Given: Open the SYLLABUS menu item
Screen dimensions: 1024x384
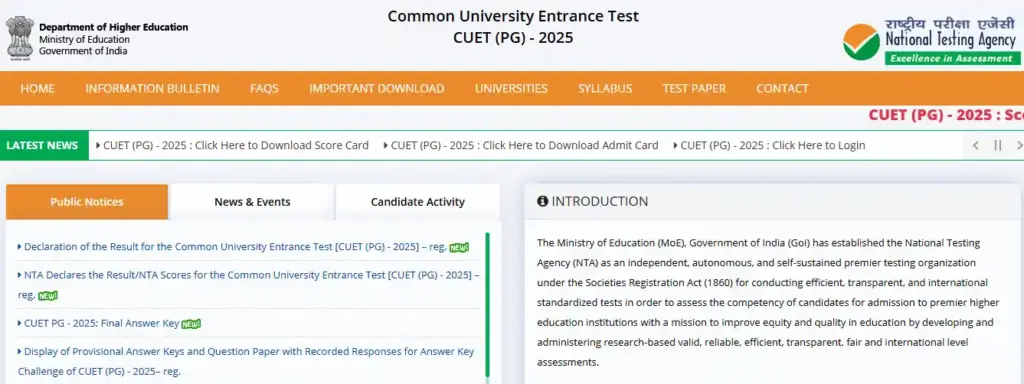Looking at the screenshot, I should (x=605, y=89).
